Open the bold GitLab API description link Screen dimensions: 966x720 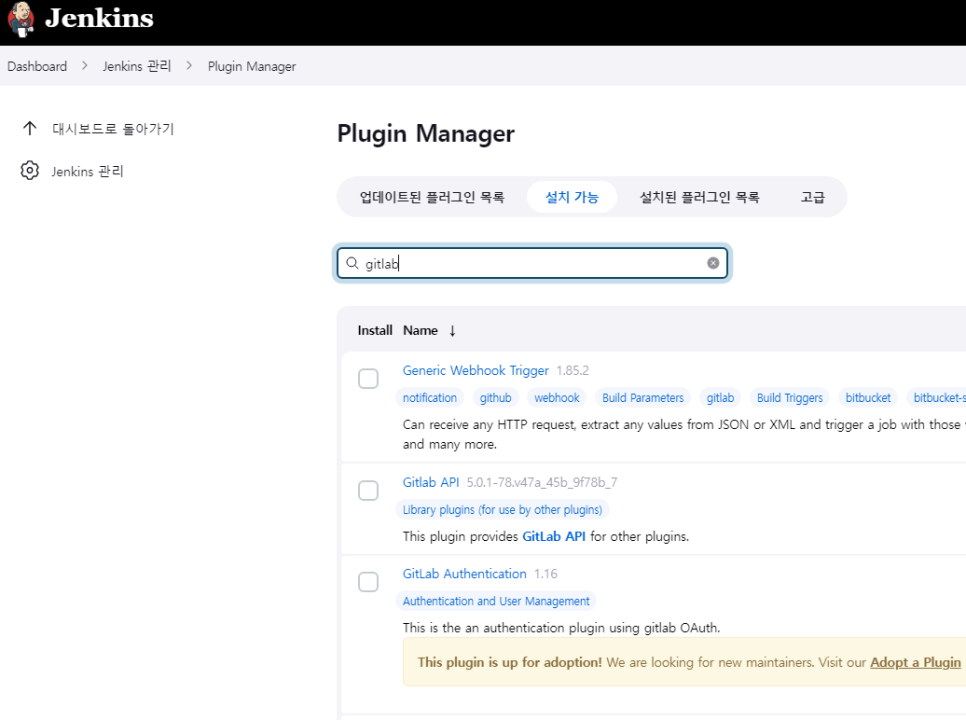[x=554, y=536]
